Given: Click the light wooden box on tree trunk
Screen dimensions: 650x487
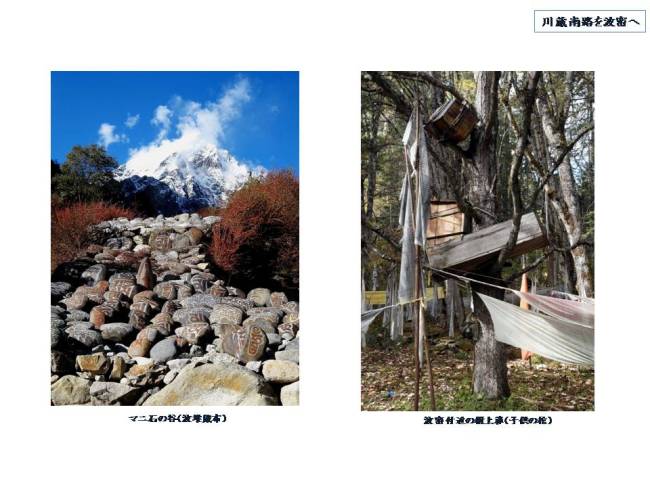Looking at the screenshot, I should 446,223.
